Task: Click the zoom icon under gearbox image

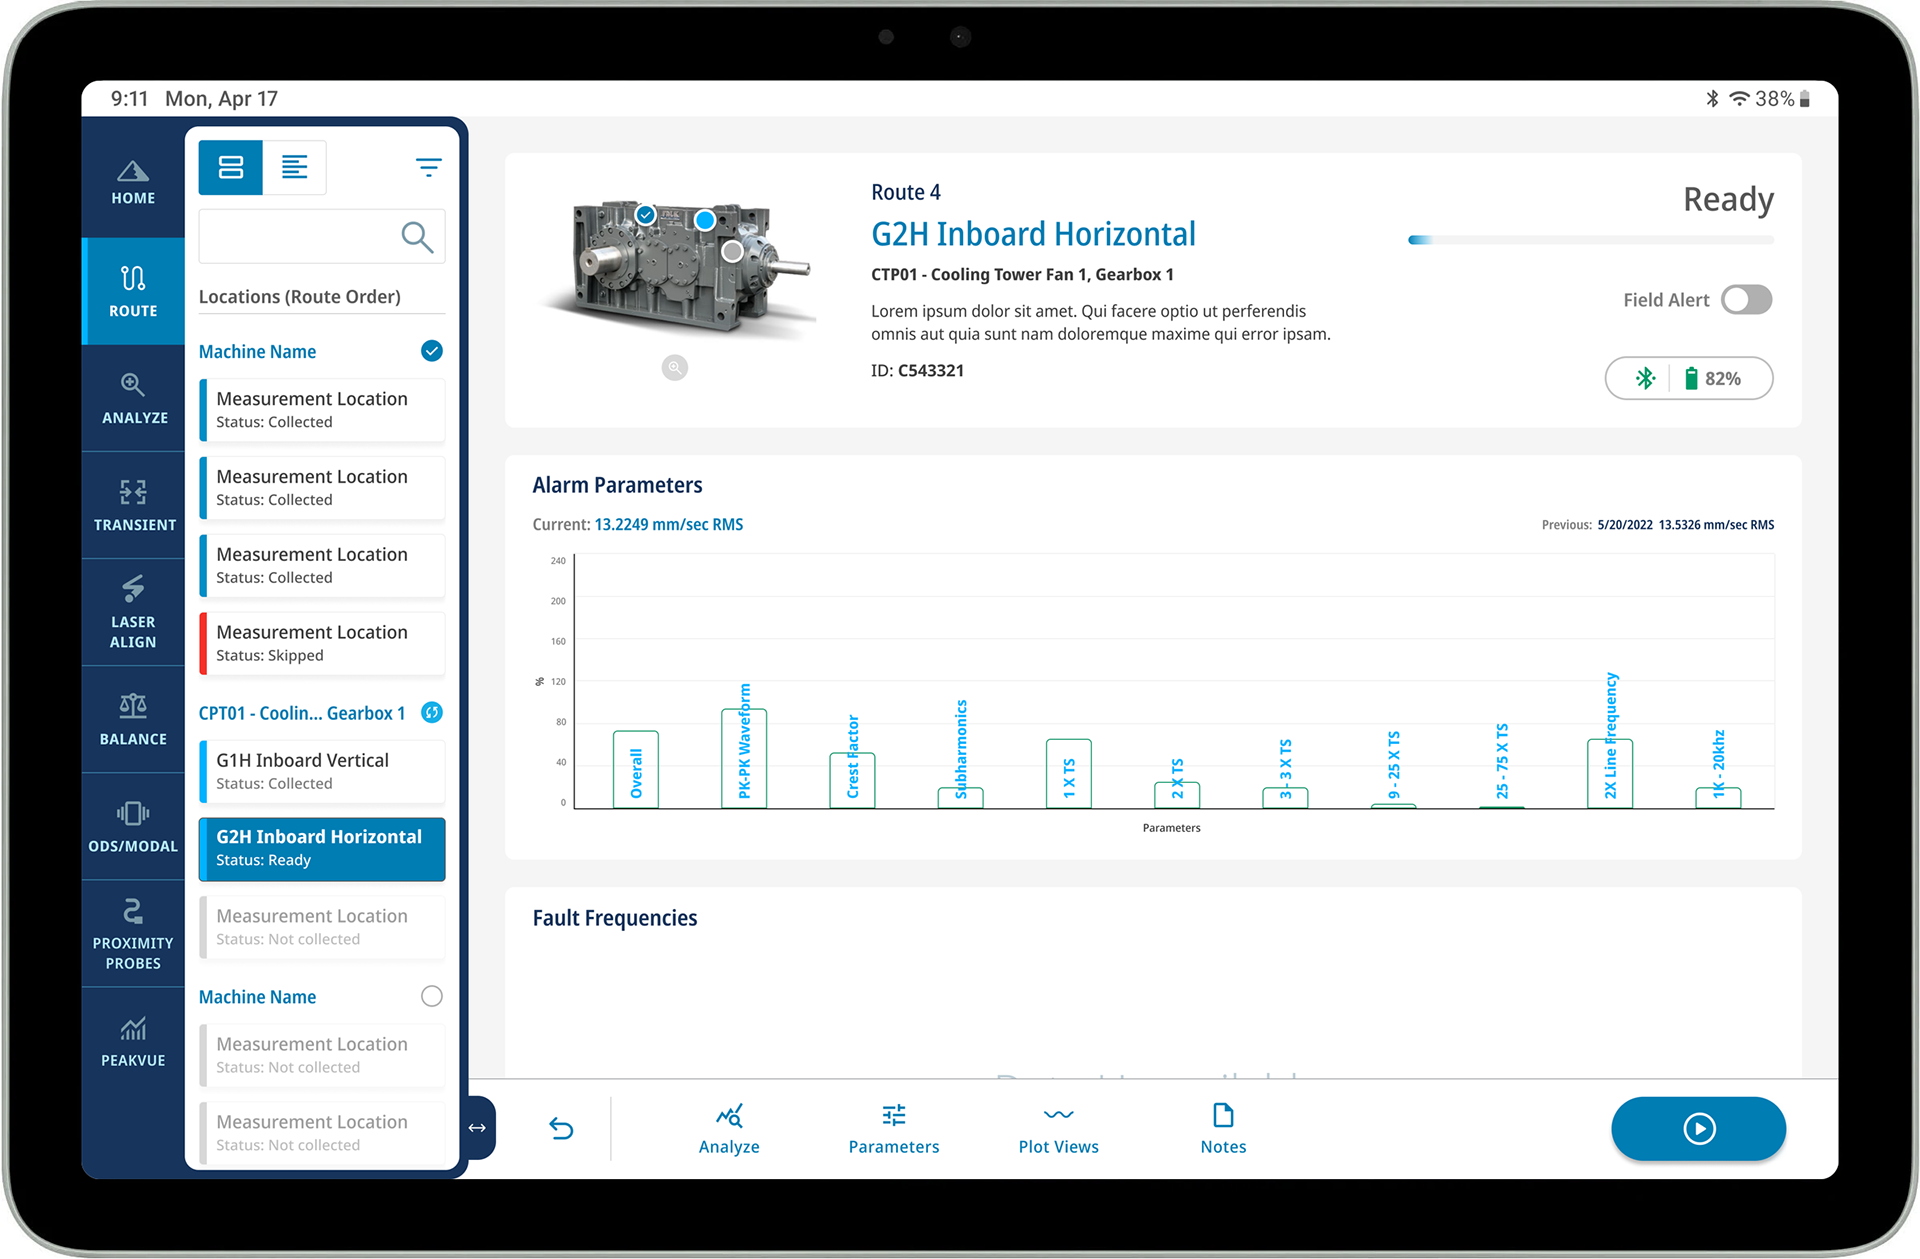Action: [x=675, y=368]
